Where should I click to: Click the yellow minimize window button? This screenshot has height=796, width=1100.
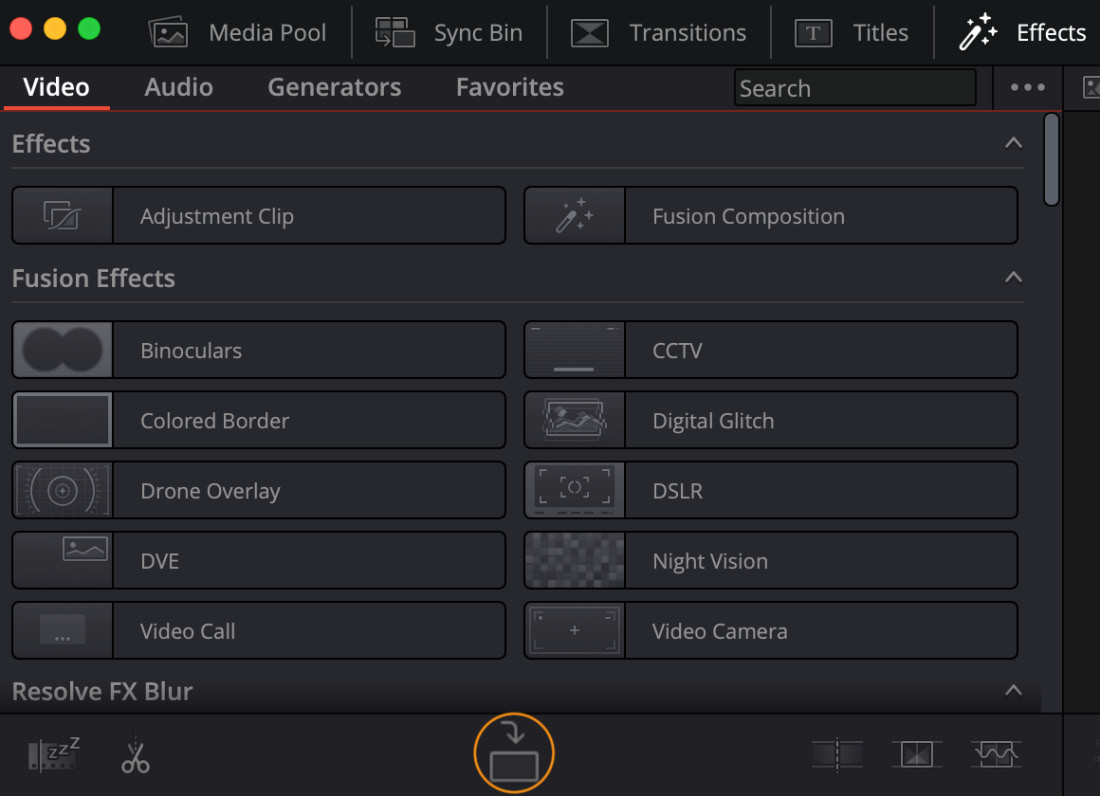tap(55, 29)
